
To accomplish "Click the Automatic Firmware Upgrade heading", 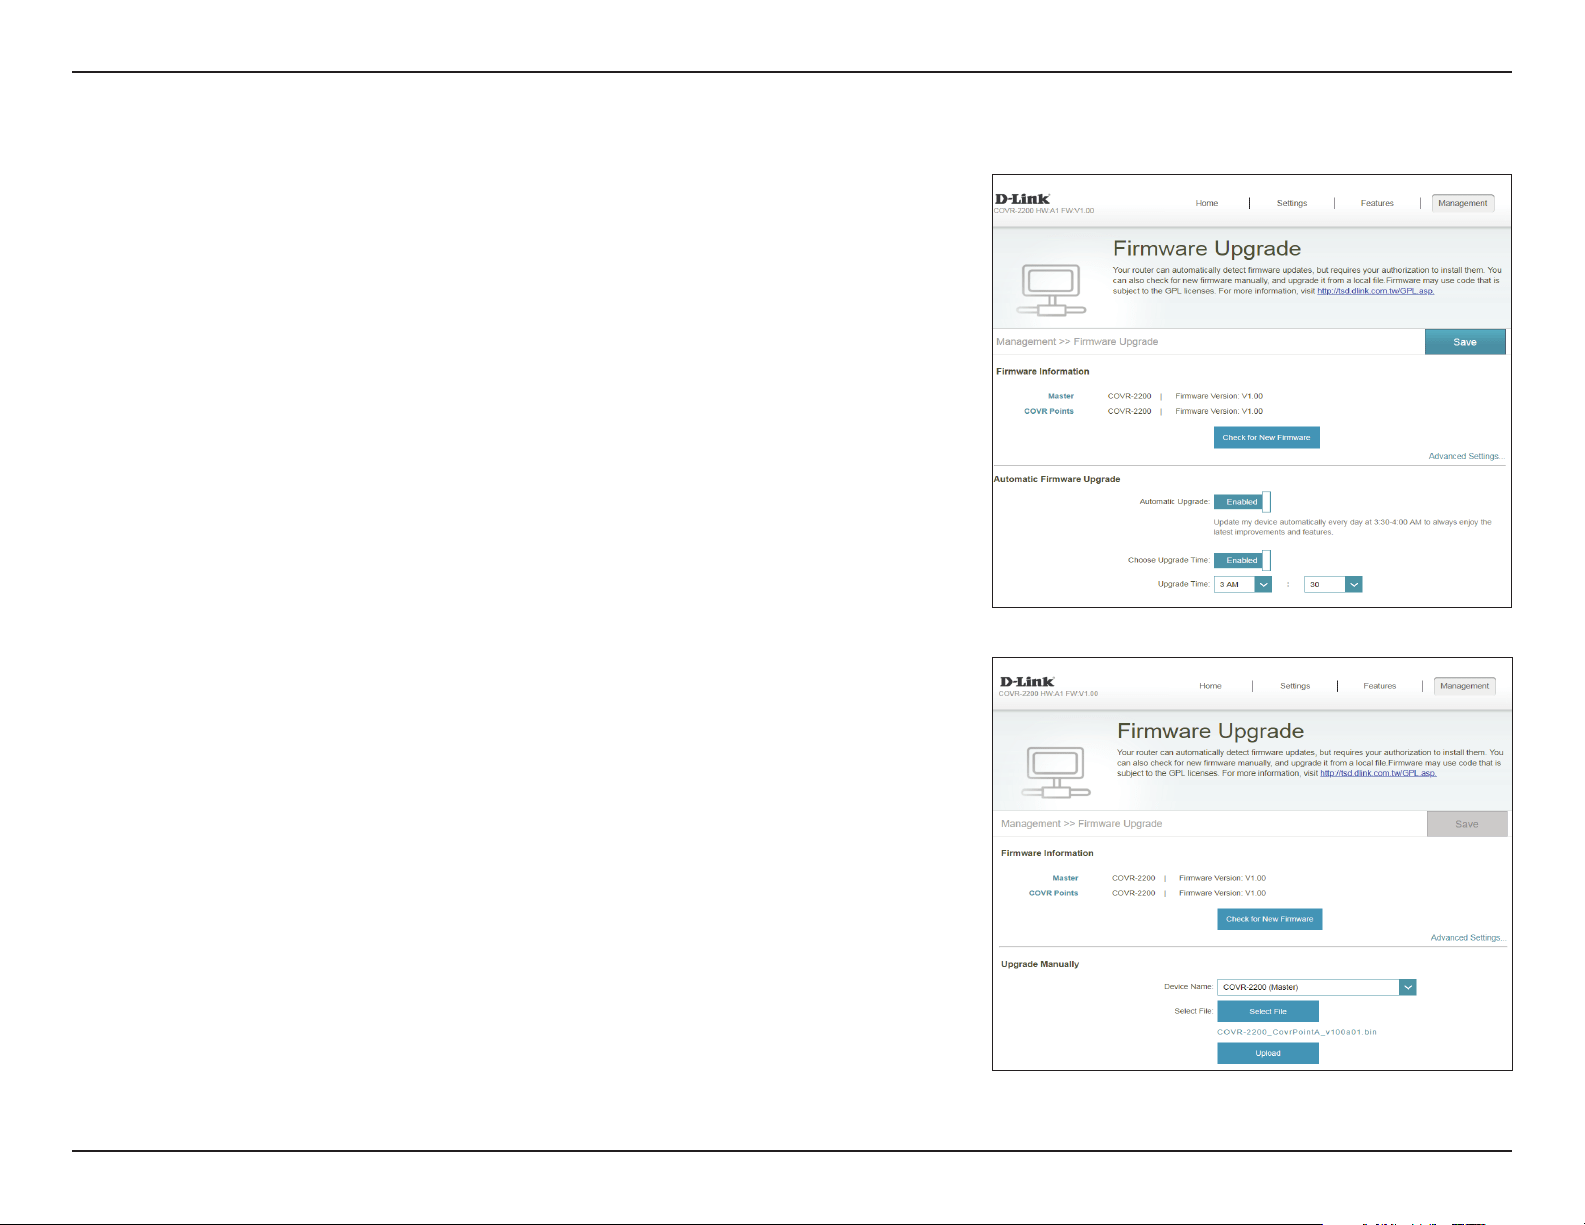I will pos(1057,479).
